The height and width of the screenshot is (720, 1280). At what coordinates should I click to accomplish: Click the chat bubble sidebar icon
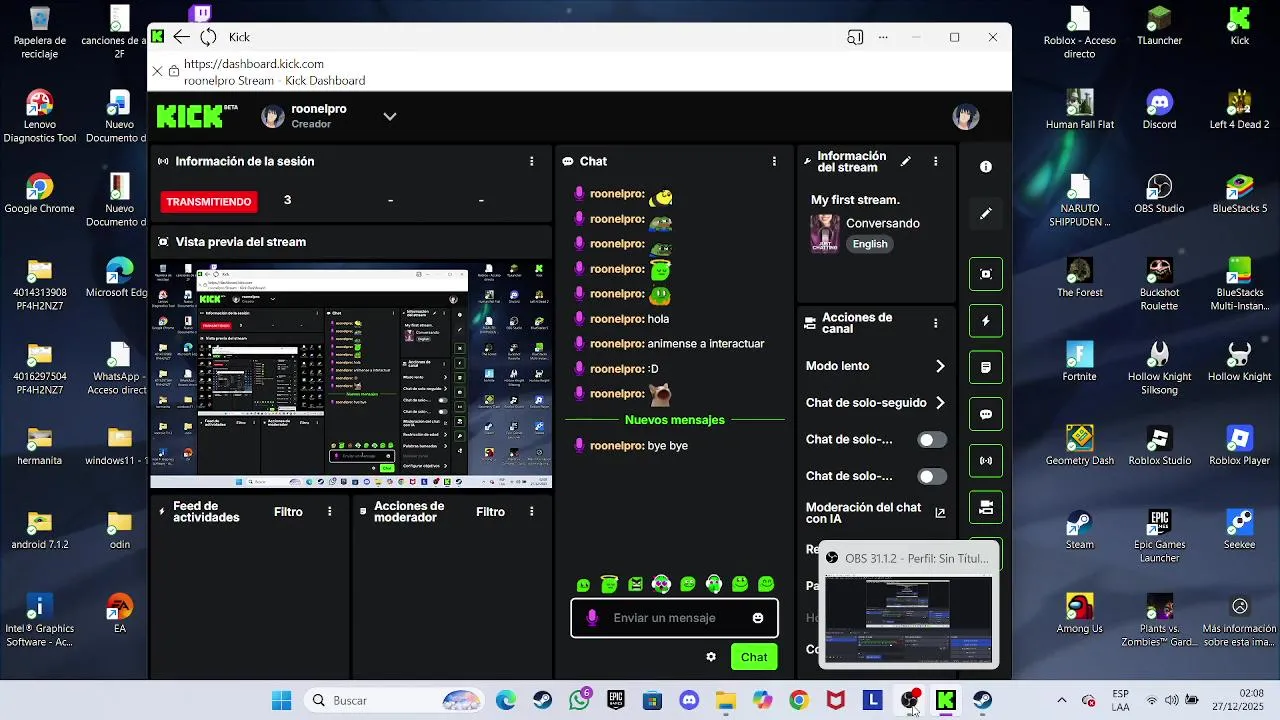[x=986, y=414]
